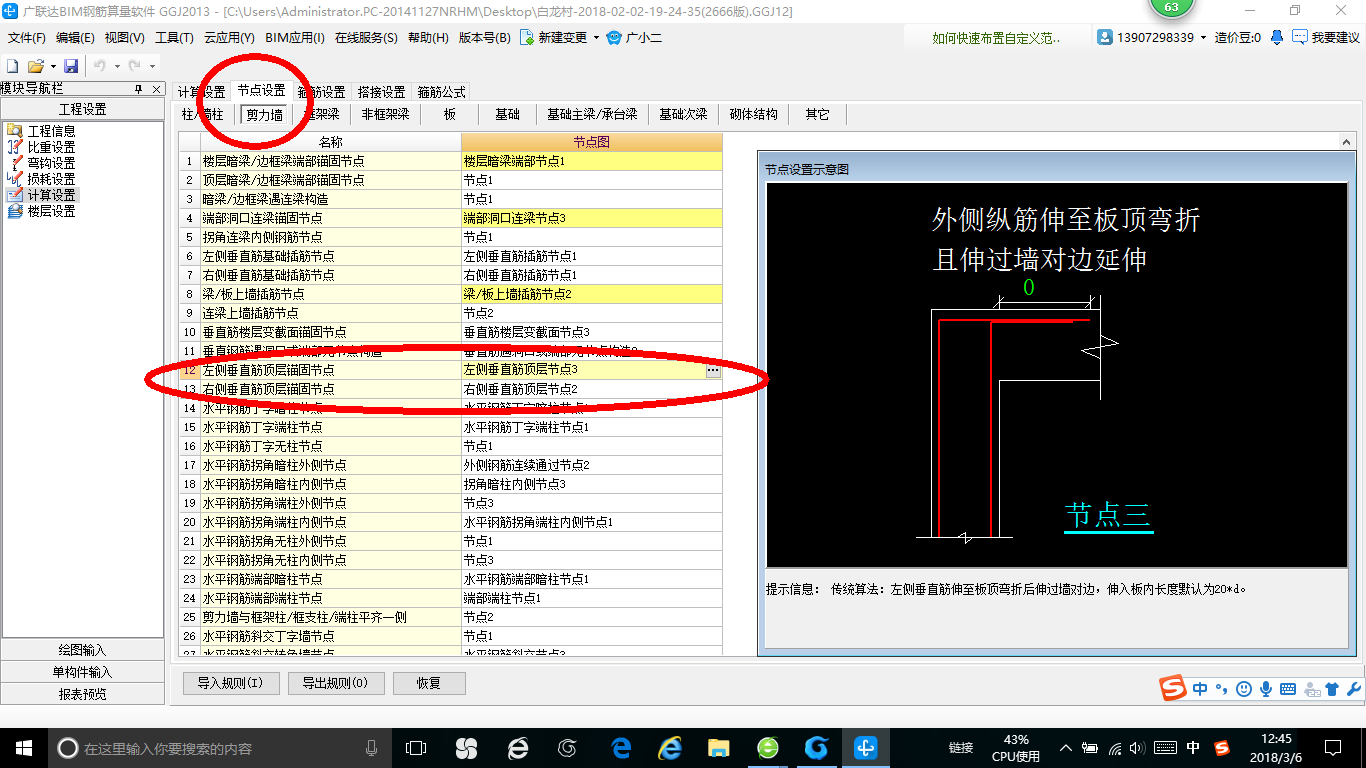Switch to 箍筋设置 tab
The height and width of the screenshot is (768, 1366).
[x=322, y=92]
